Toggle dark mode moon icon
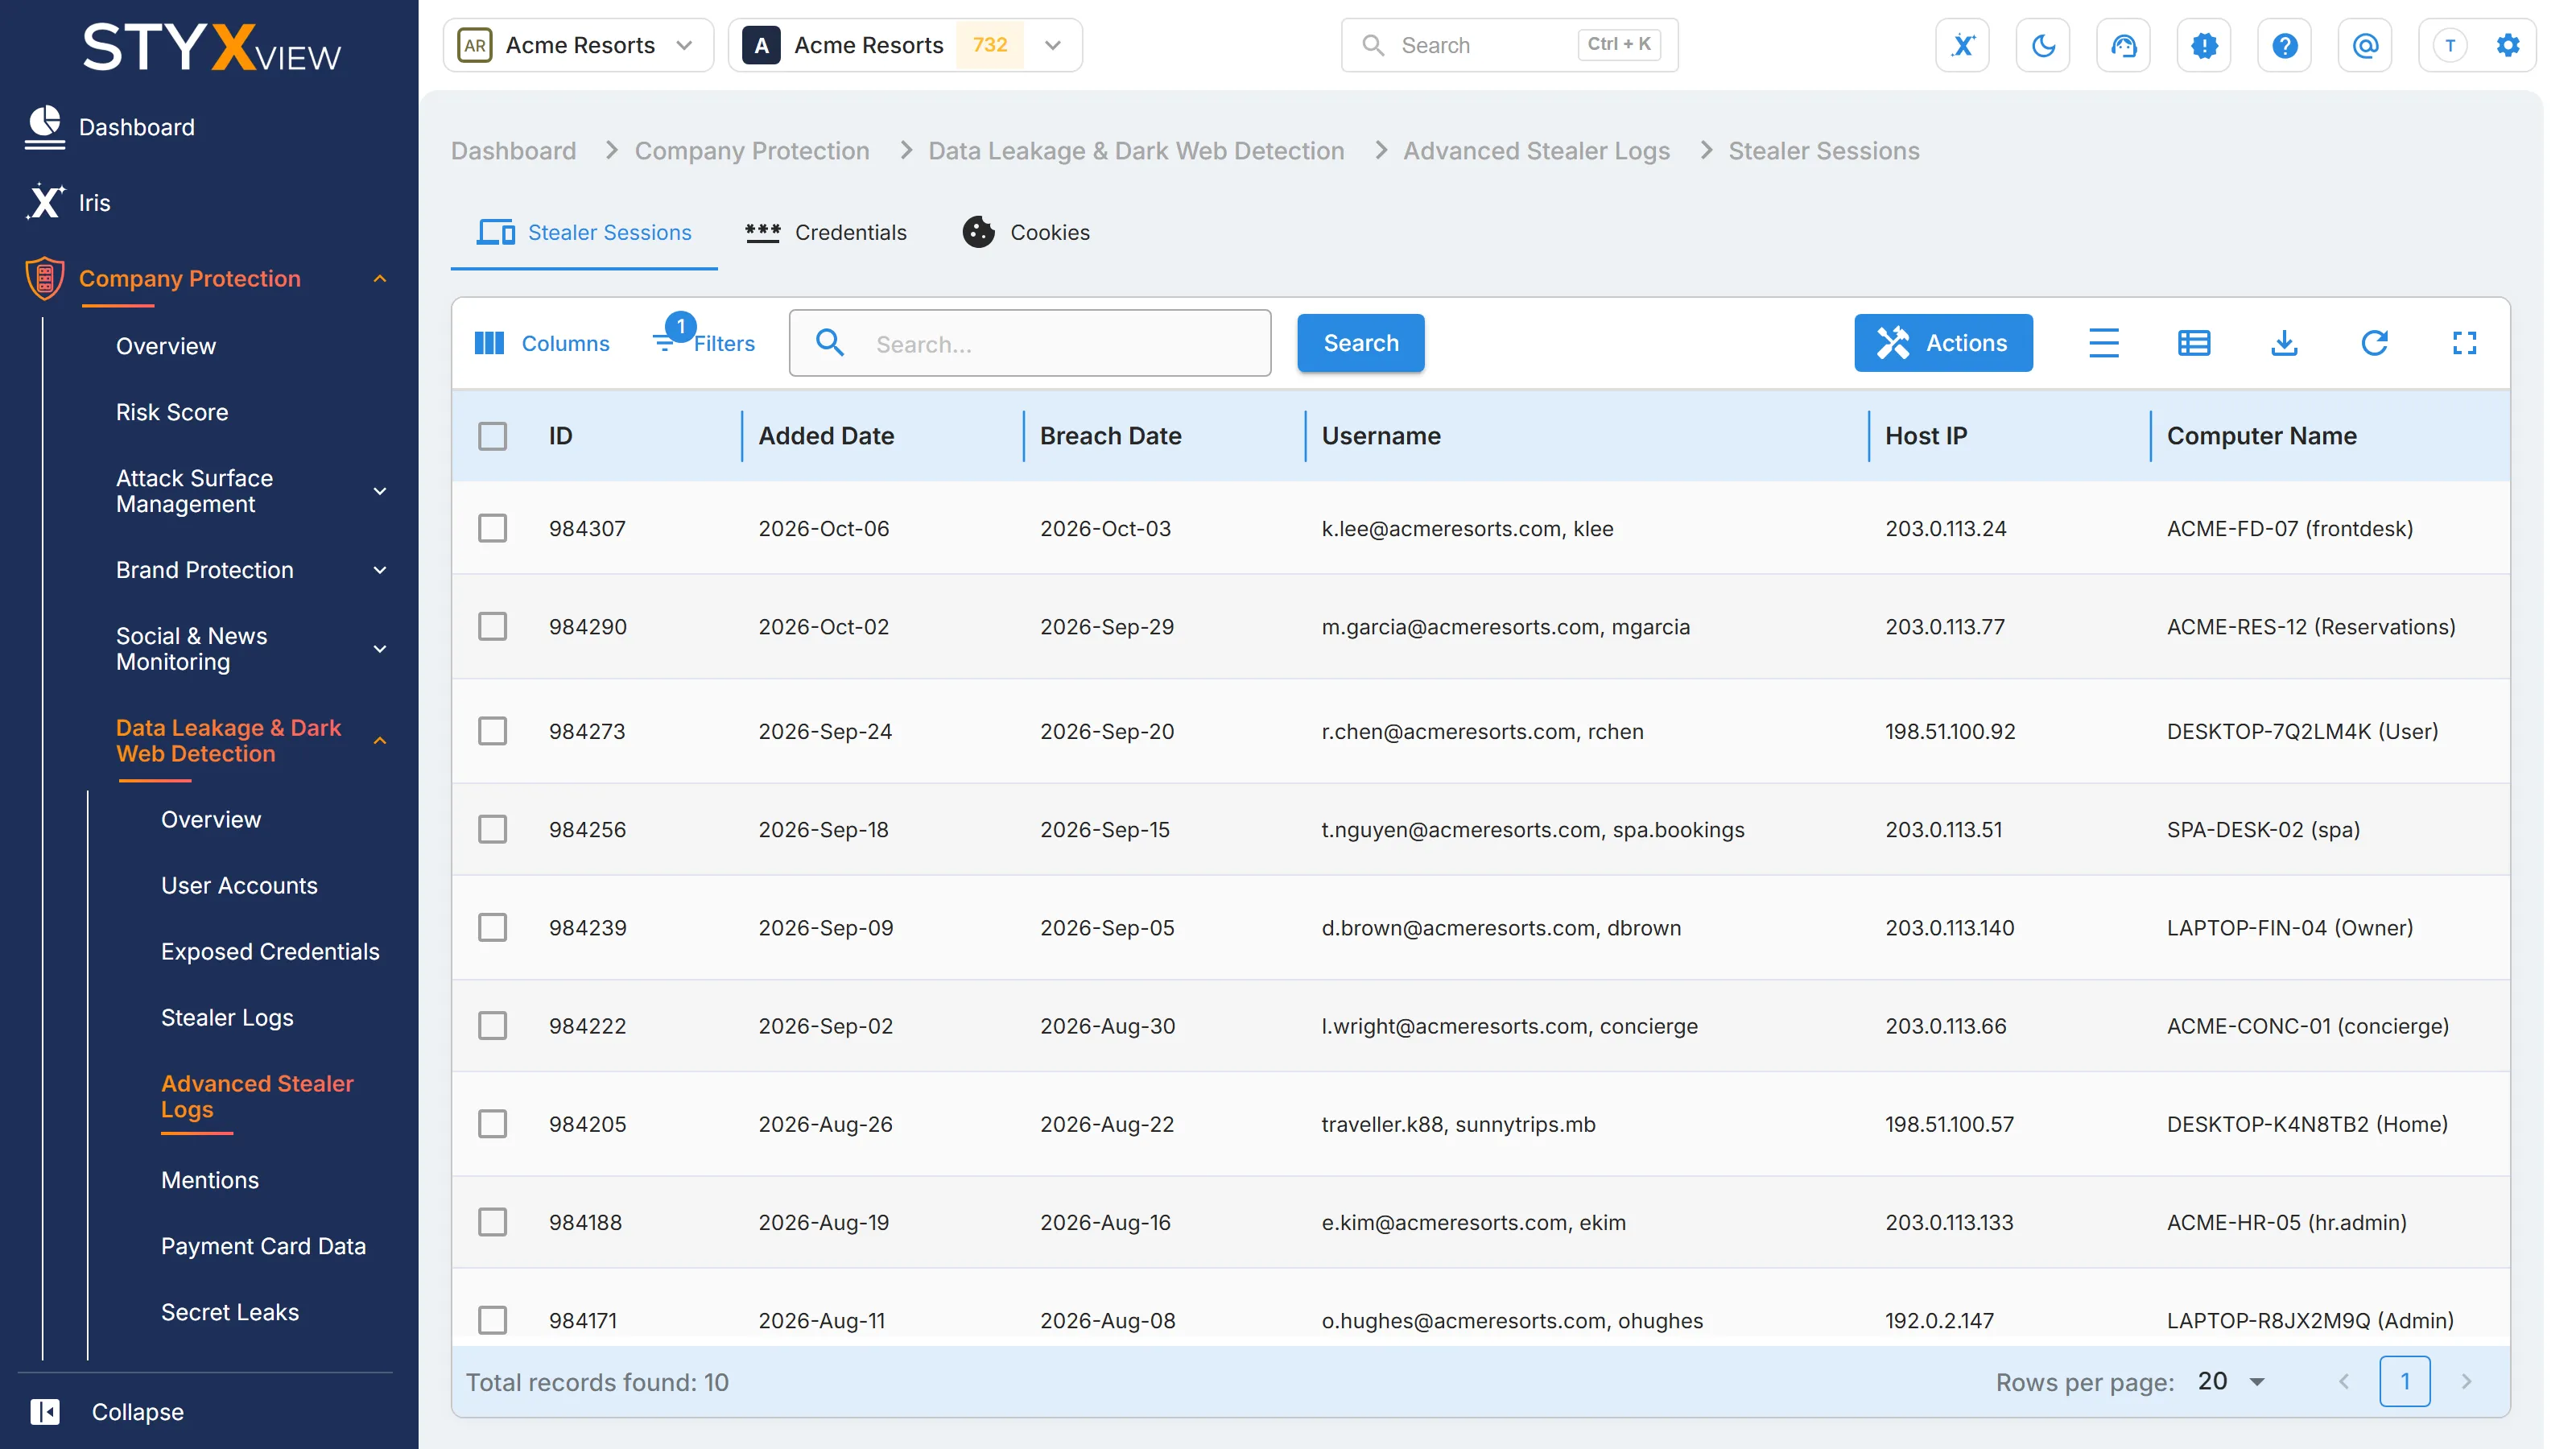 2043,45
